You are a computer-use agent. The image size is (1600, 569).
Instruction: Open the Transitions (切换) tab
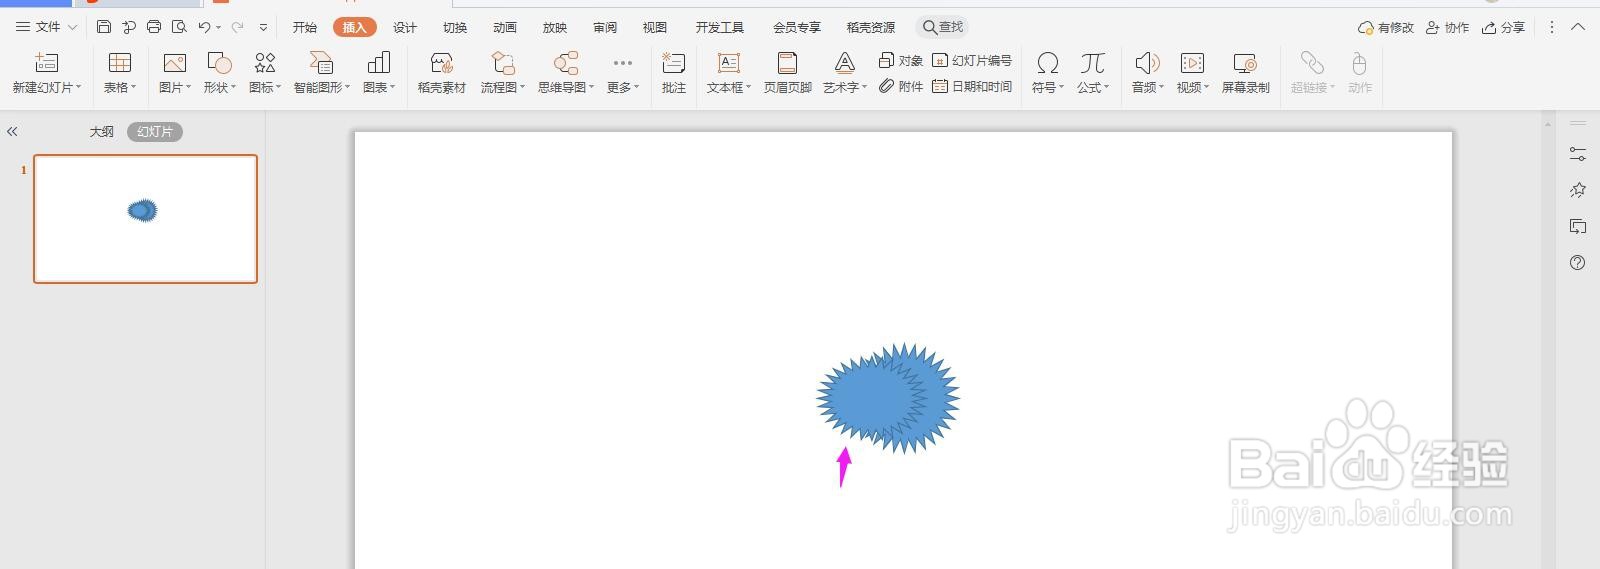pyautogui.click(x=455, y=28)
